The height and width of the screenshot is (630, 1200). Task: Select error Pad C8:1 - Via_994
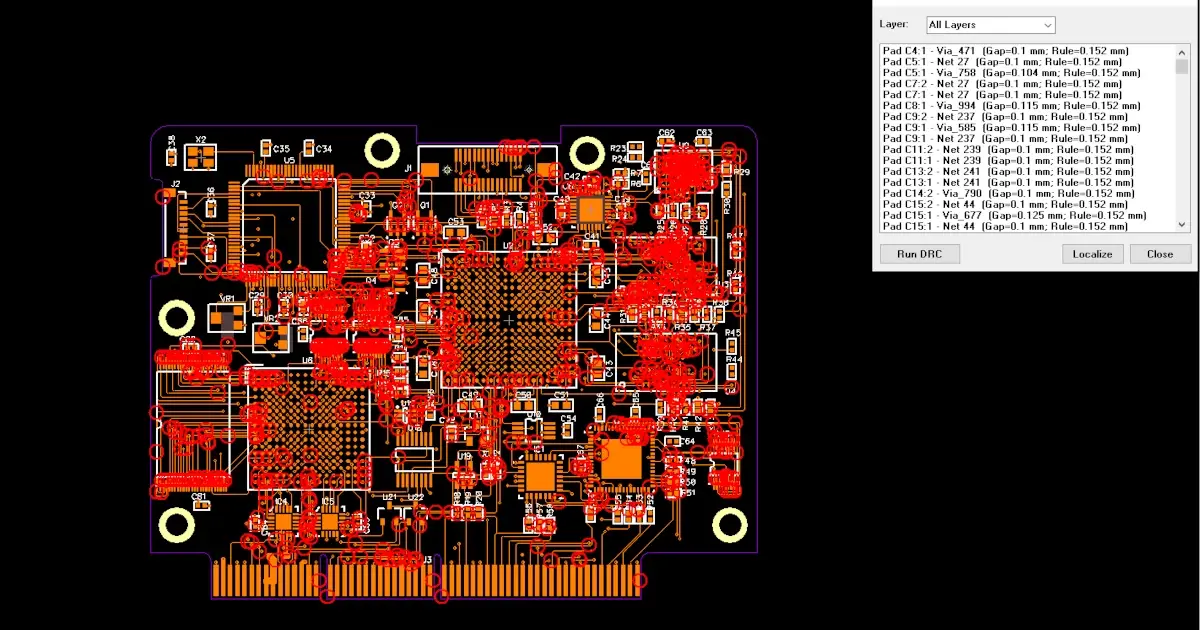tap(1010, 106)
